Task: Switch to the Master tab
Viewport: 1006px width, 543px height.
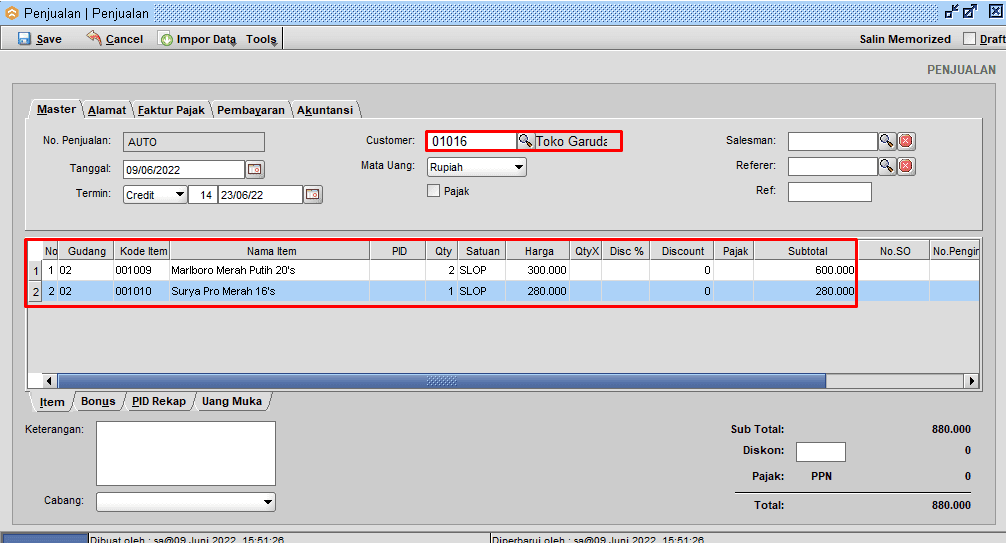Action: [56, 109]
